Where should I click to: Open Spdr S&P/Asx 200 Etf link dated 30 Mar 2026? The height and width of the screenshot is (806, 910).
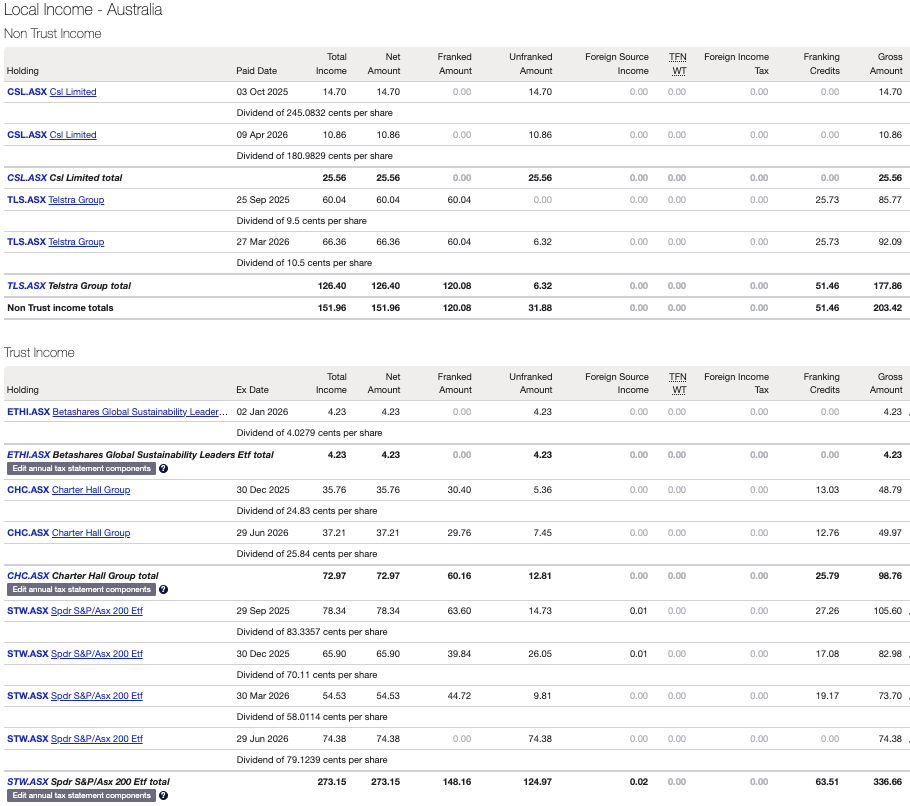tap(97, 696)
